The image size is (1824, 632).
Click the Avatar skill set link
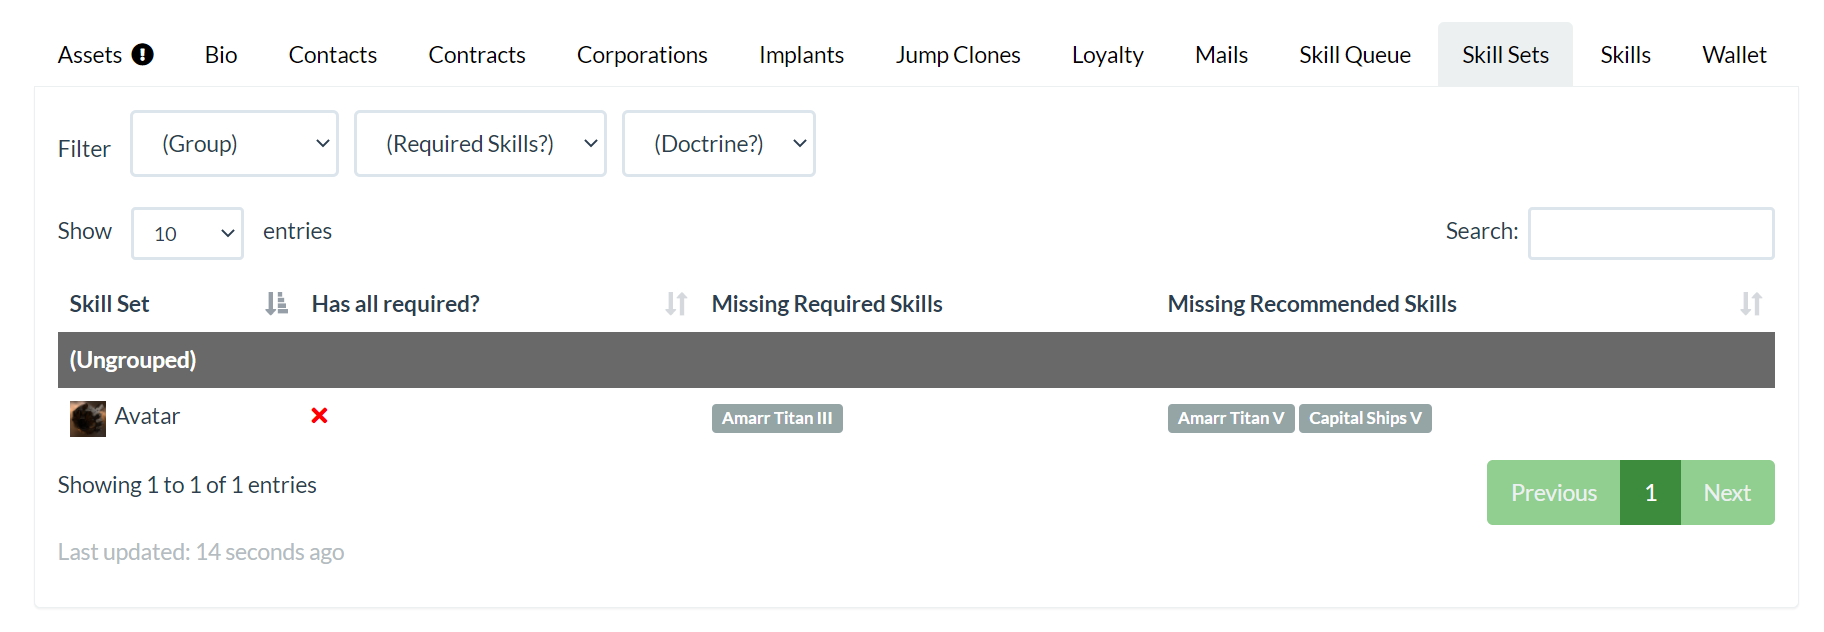[148, 416]
